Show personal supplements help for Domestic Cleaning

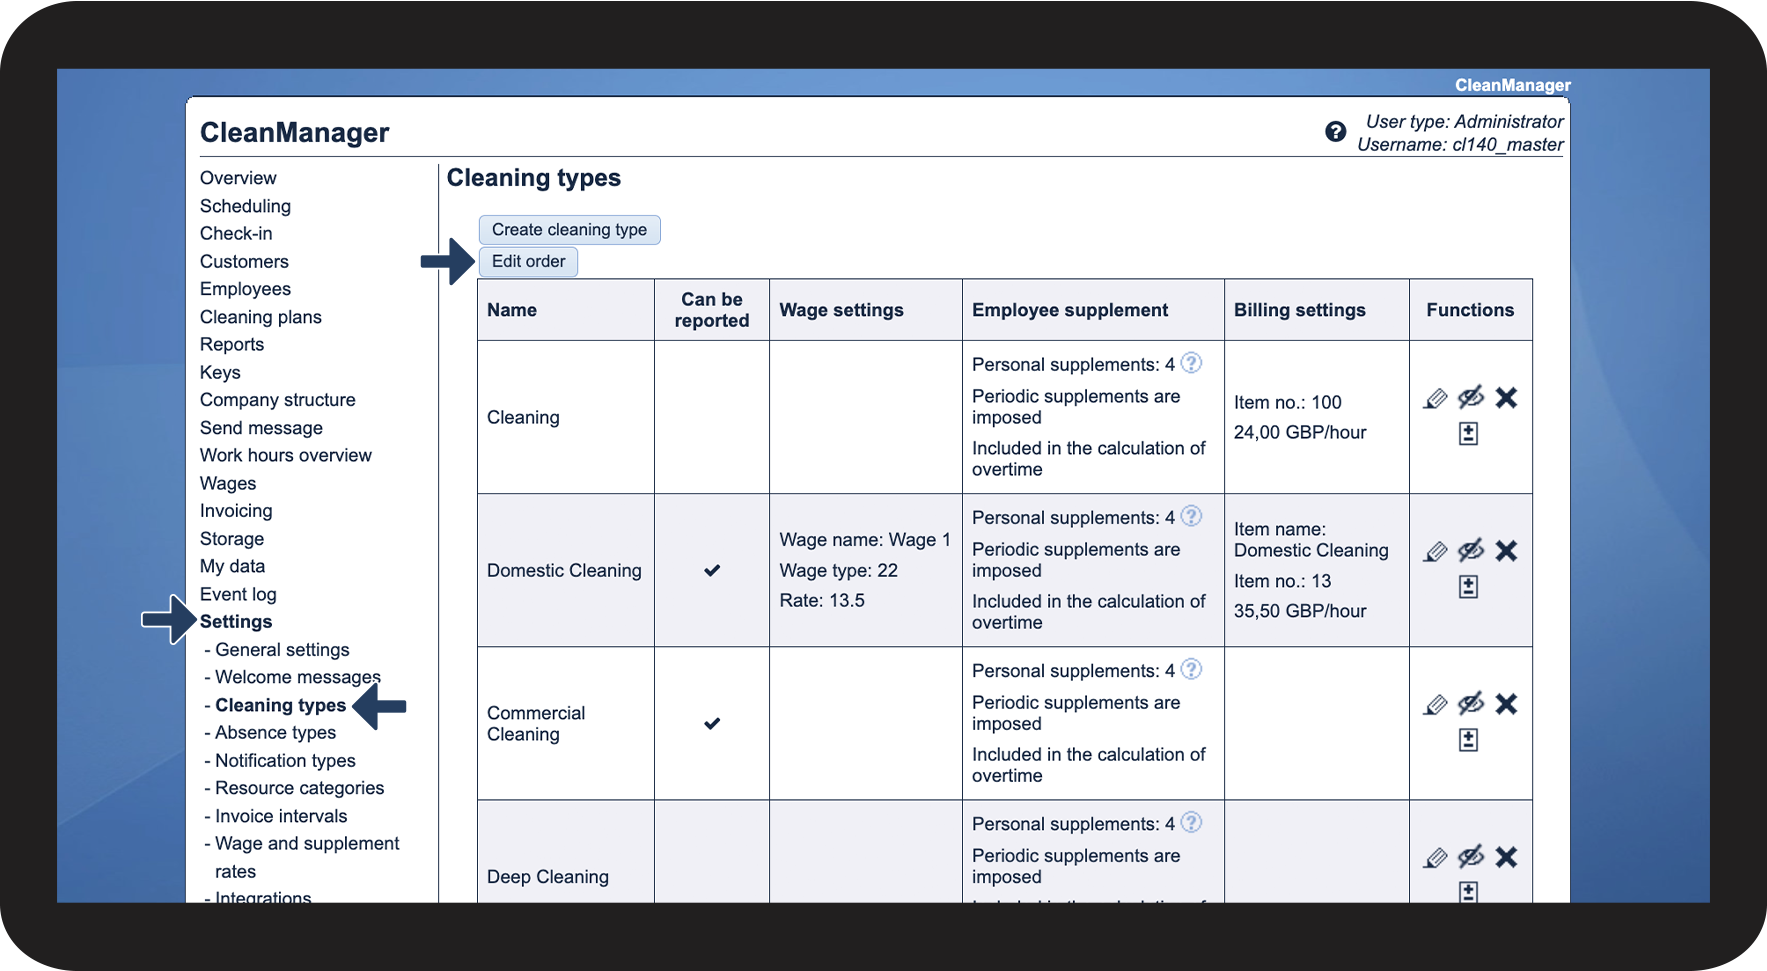tap(1191, 516)
